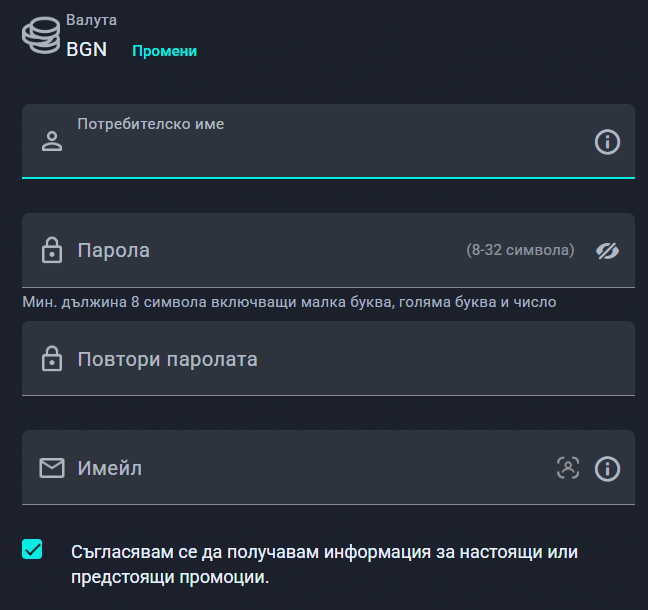Click the BGN currency value

(x=86, y=49)
